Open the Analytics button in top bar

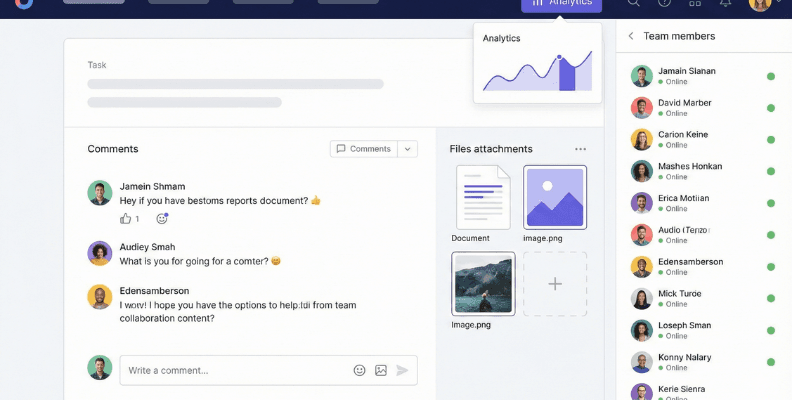point(561,3)
